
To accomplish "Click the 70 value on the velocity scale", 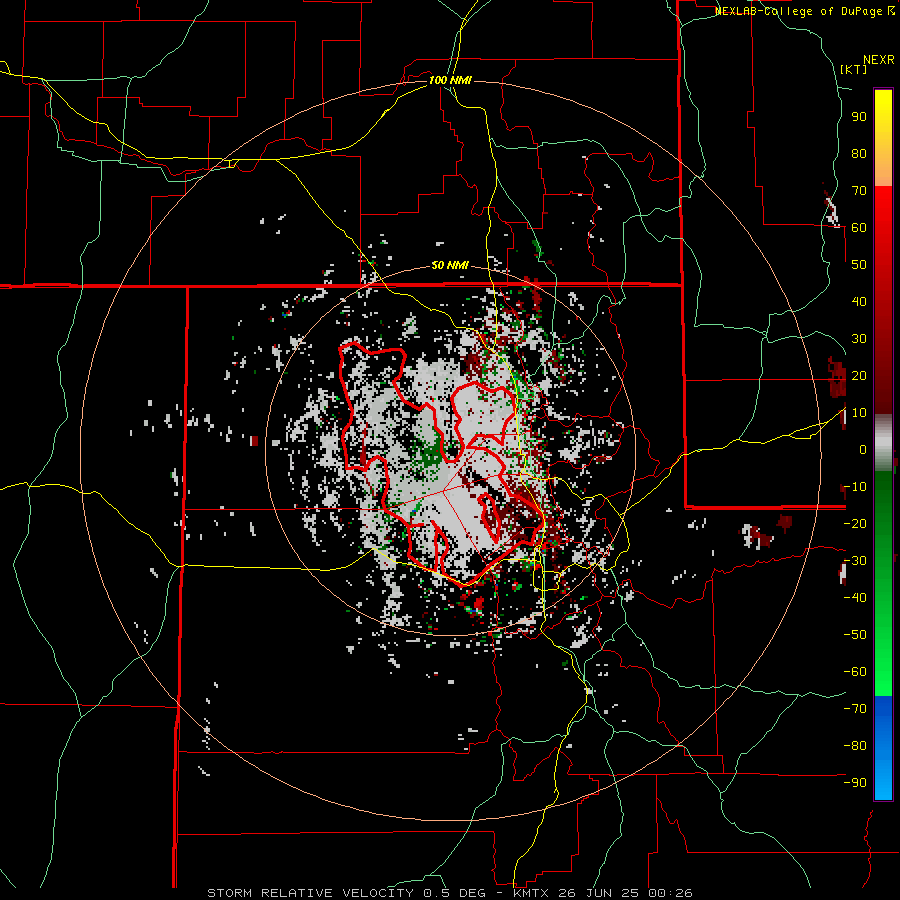I will (859, 191).
